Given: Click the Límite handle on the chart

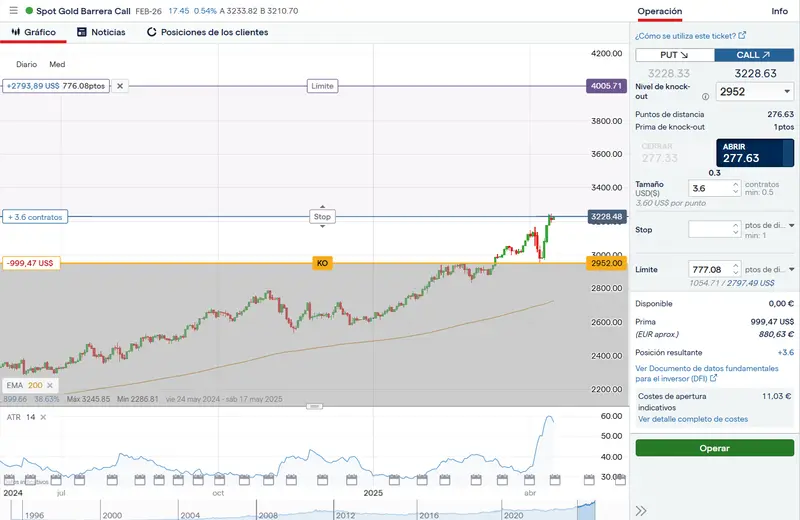Looking at the screenshot, I should tap(322, 86).
